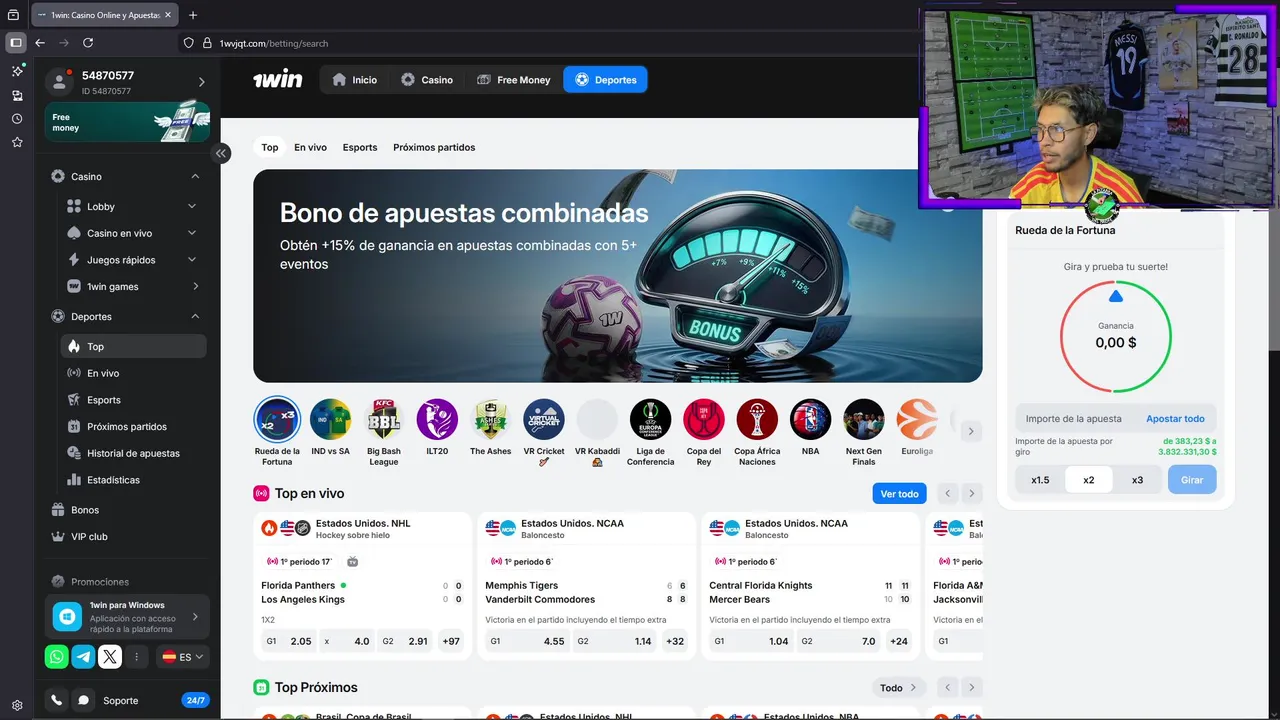Expand Casino en vivo submenu
This screenshot has height=720, width=1280.
pyautogui.click(x=192, y=233)
